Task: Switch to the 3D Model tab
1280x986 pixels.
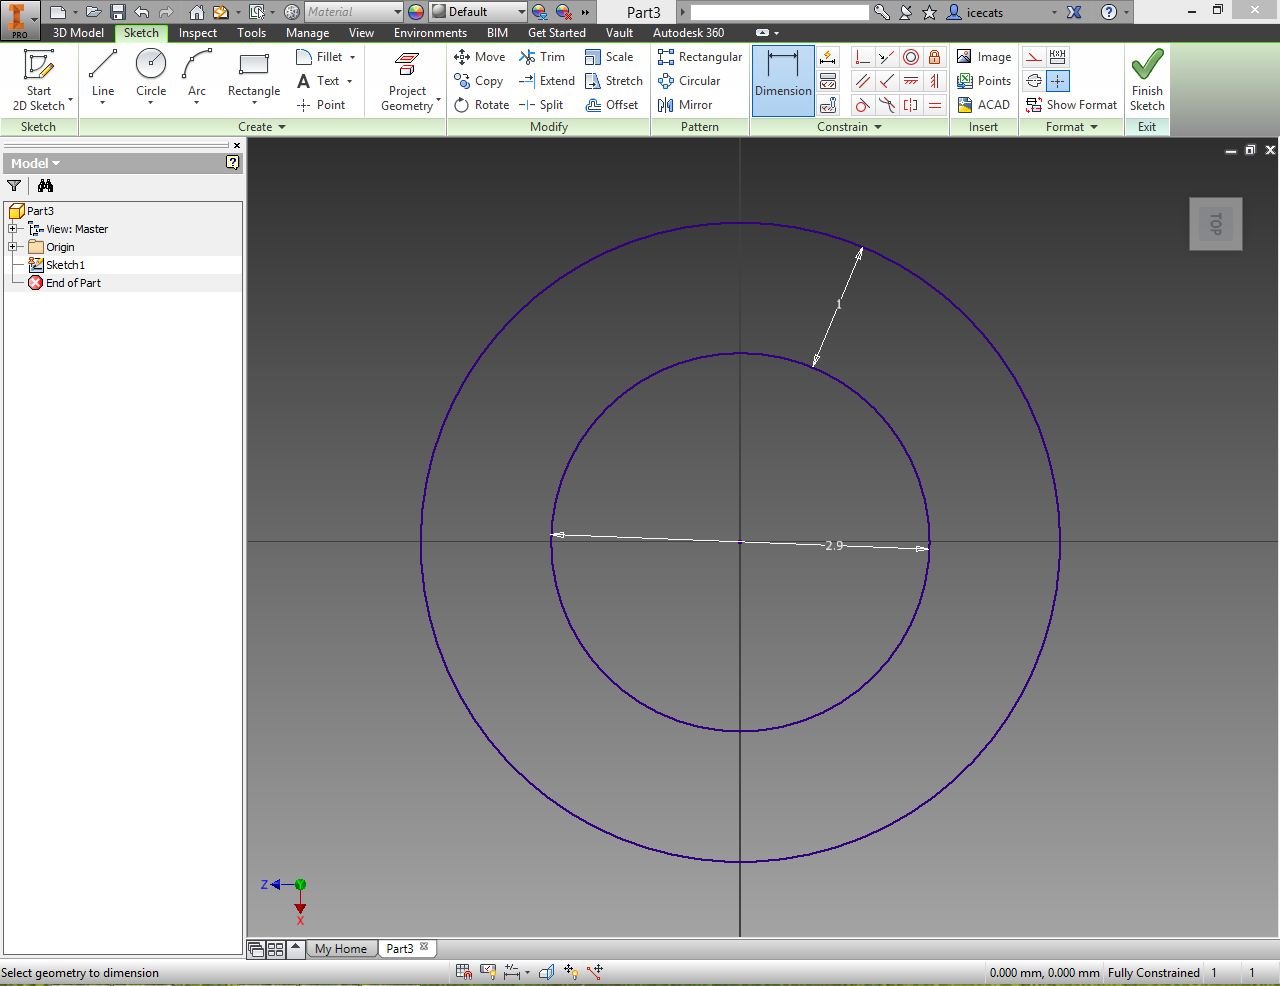Action: click(x=78, y=33)
